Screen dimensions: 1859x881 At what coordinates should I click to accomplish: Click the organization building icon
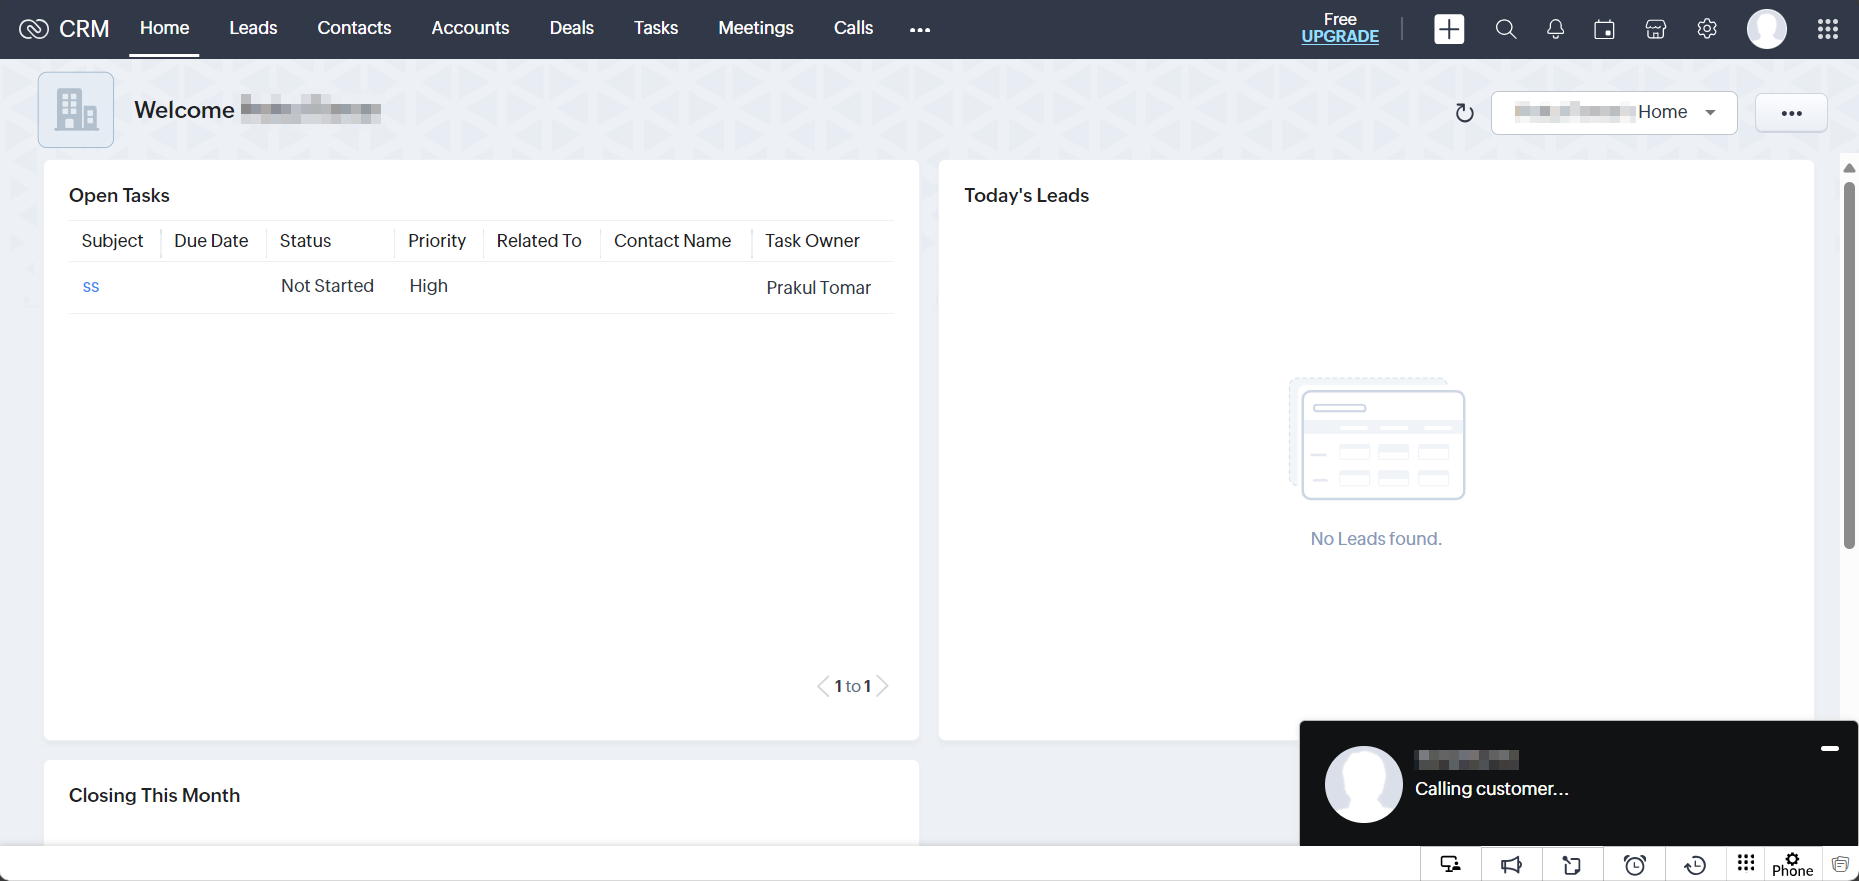76,110
